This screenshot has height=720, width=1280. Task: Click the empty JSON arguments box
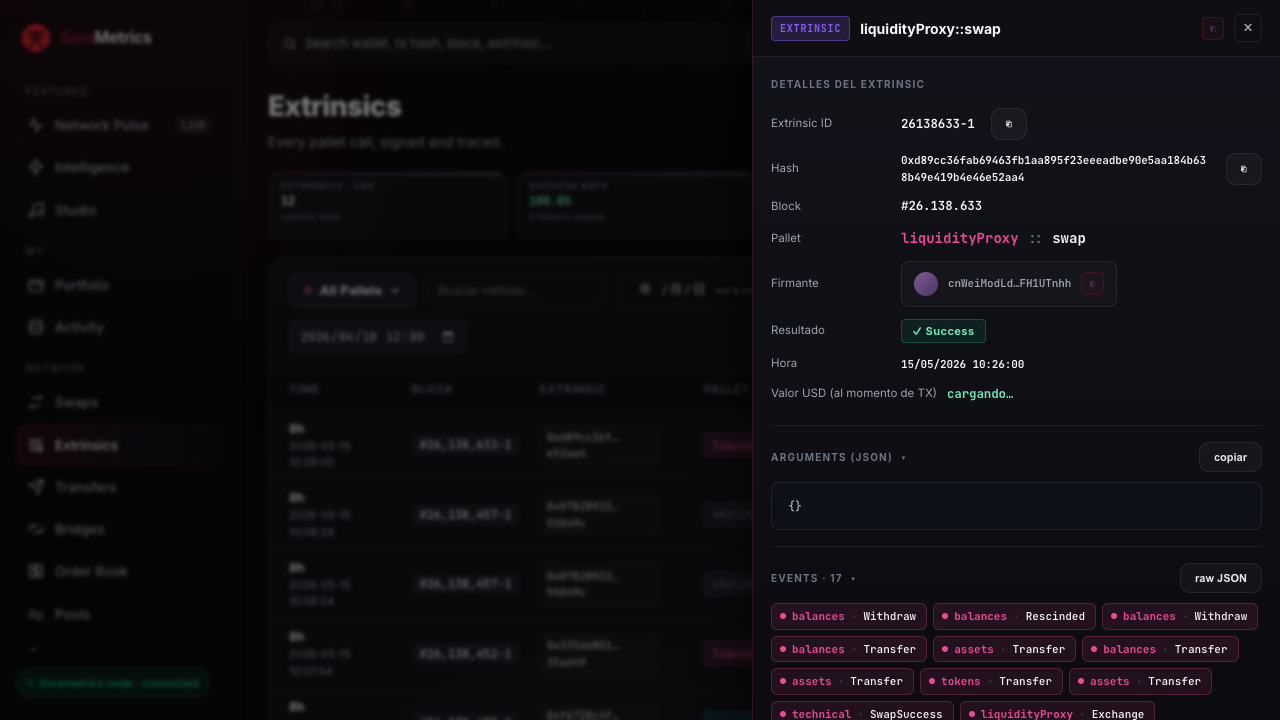tap(1016, 506)
